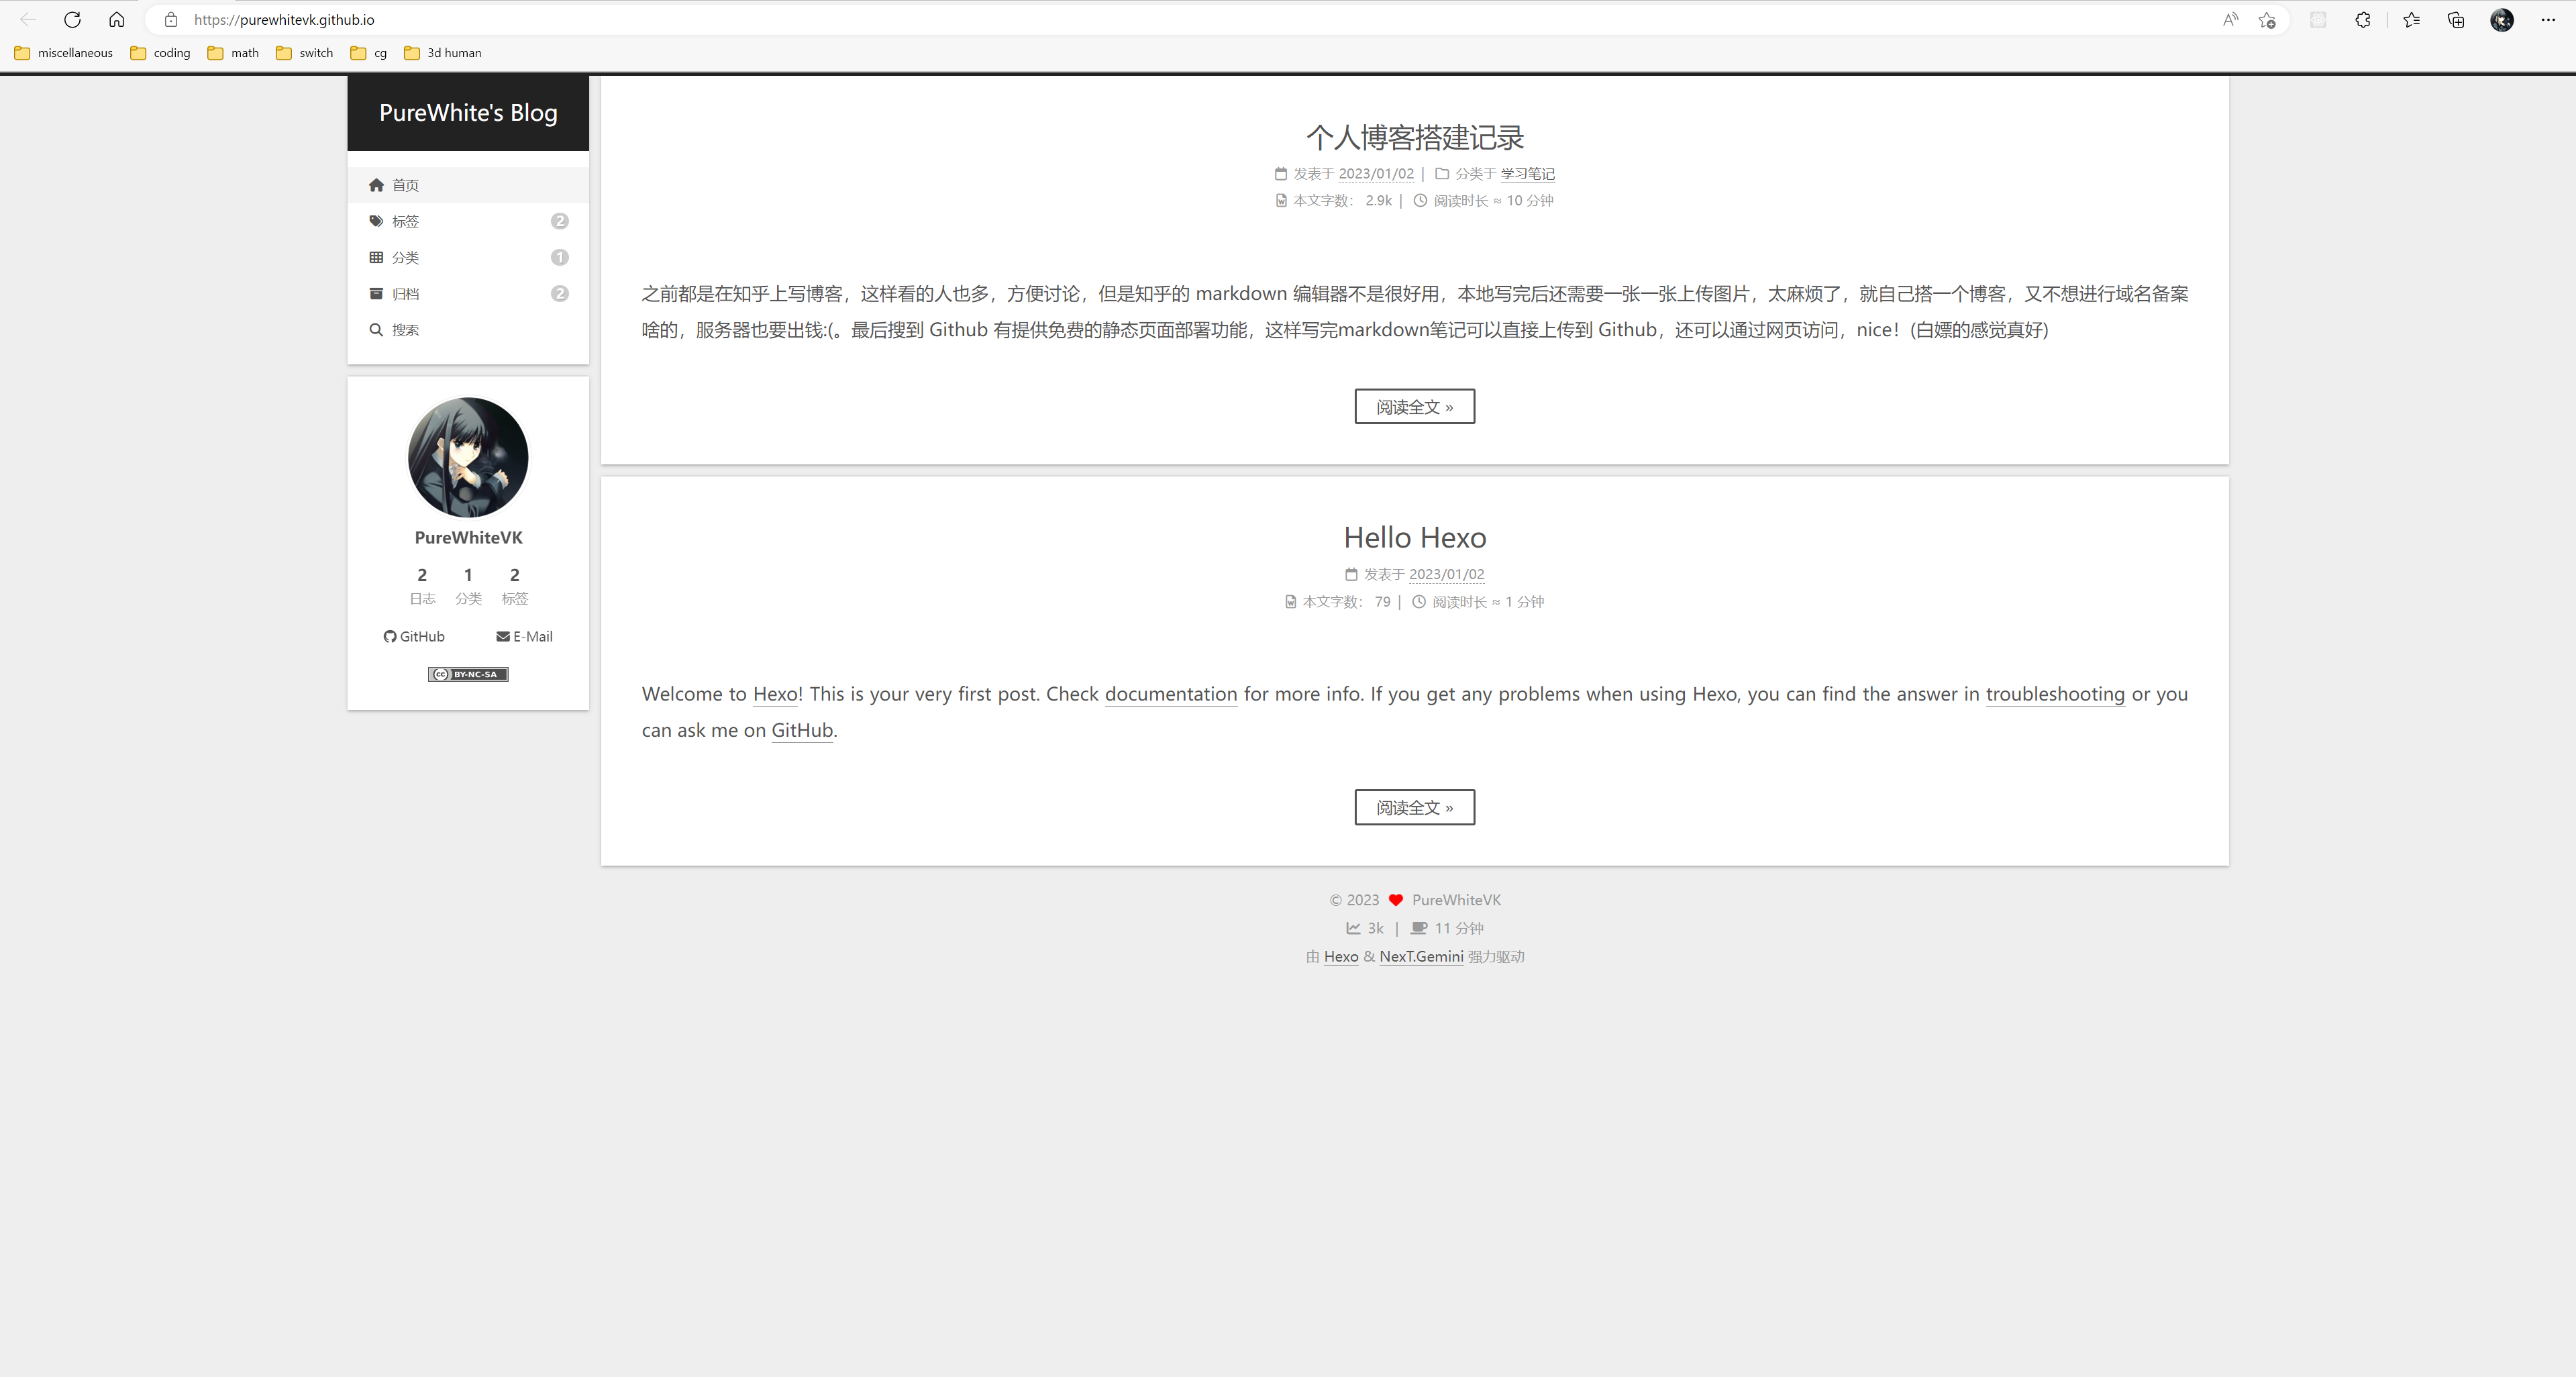This screenshot has width=2576, height=1377.
Task: Open the browser Collections icon
Action: (2455, 19)
